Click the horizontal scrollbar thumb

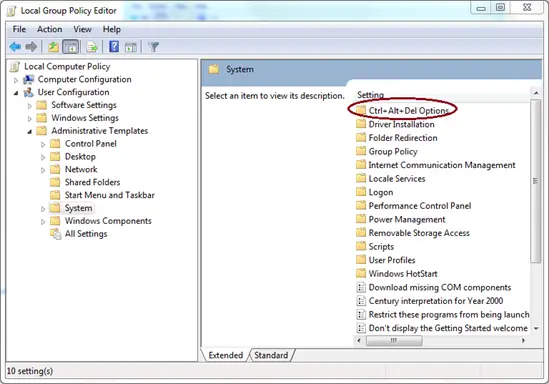(394, 340)
